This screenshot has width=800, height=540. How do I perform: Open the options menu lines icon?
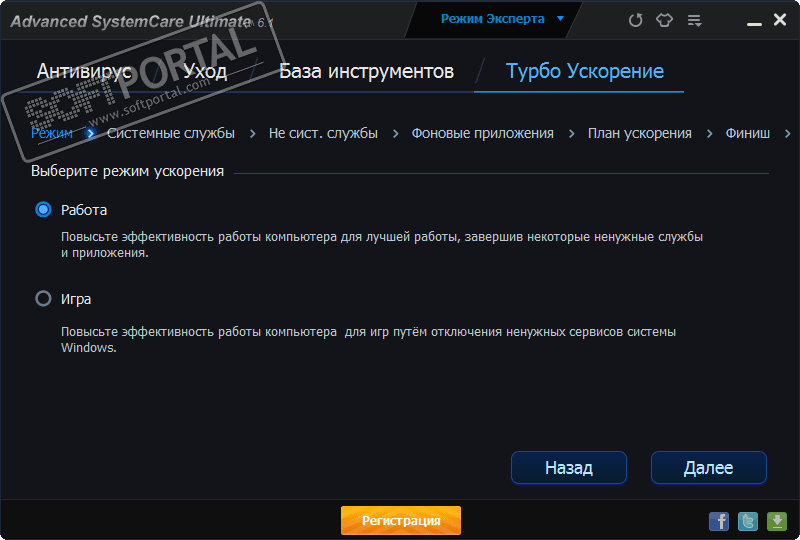[694, 20]
